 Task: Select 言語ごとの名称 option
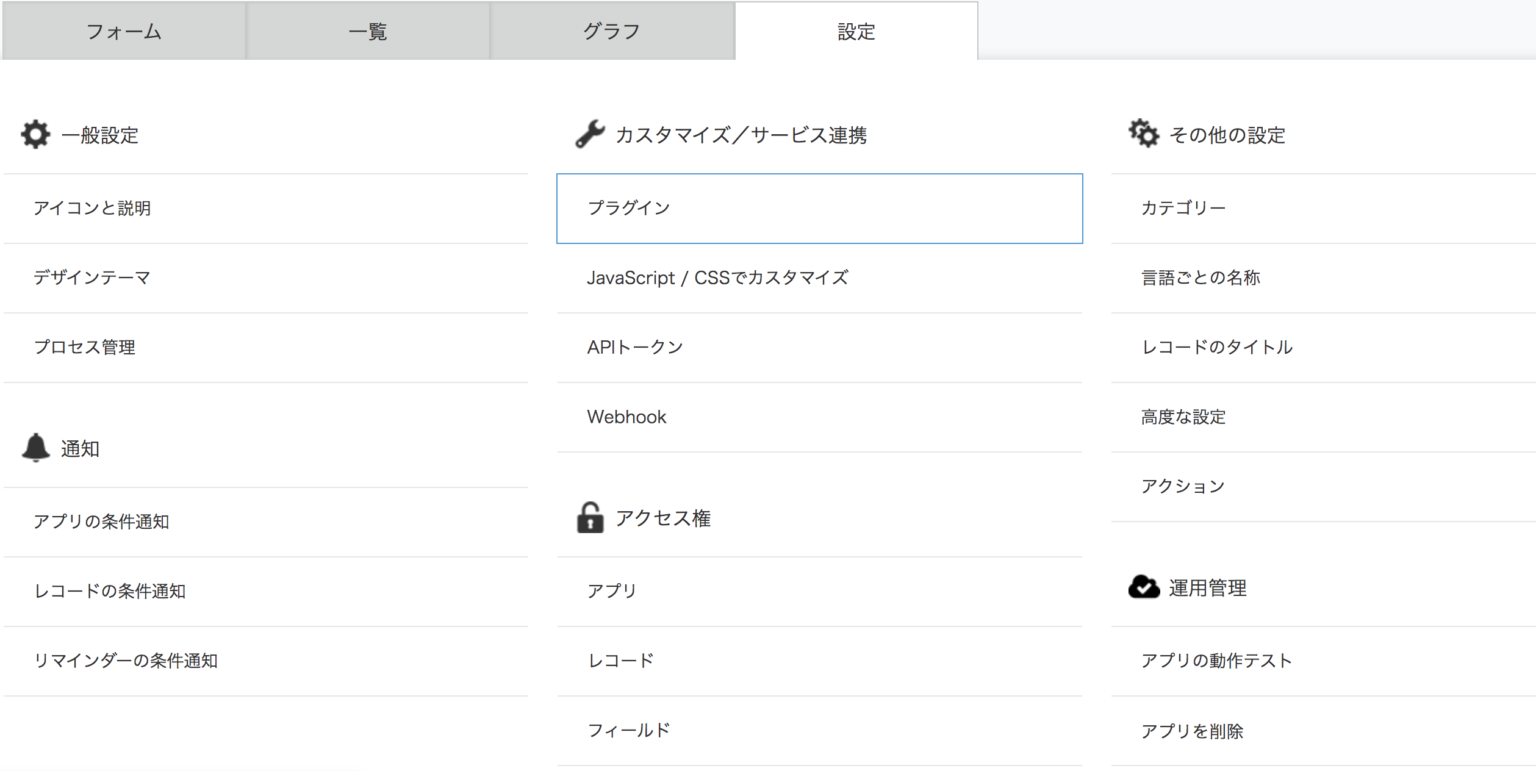pos(1200,278)
